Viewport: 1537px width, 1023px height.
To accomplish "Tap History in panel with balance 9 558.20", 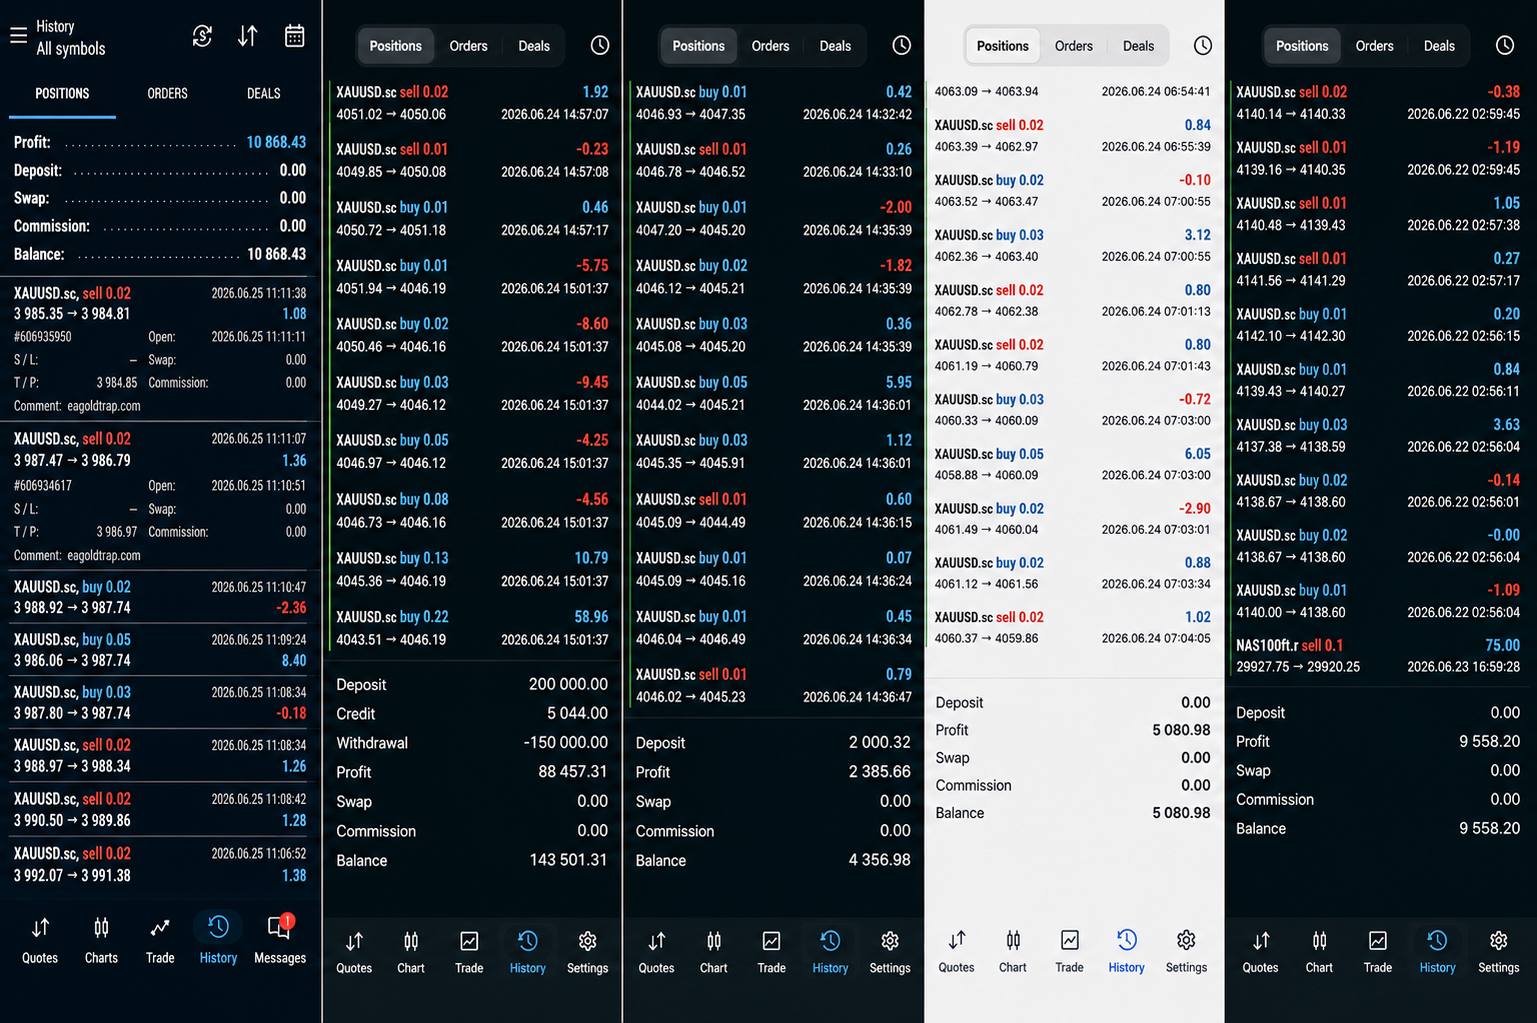I will (x=1437, y=952).
